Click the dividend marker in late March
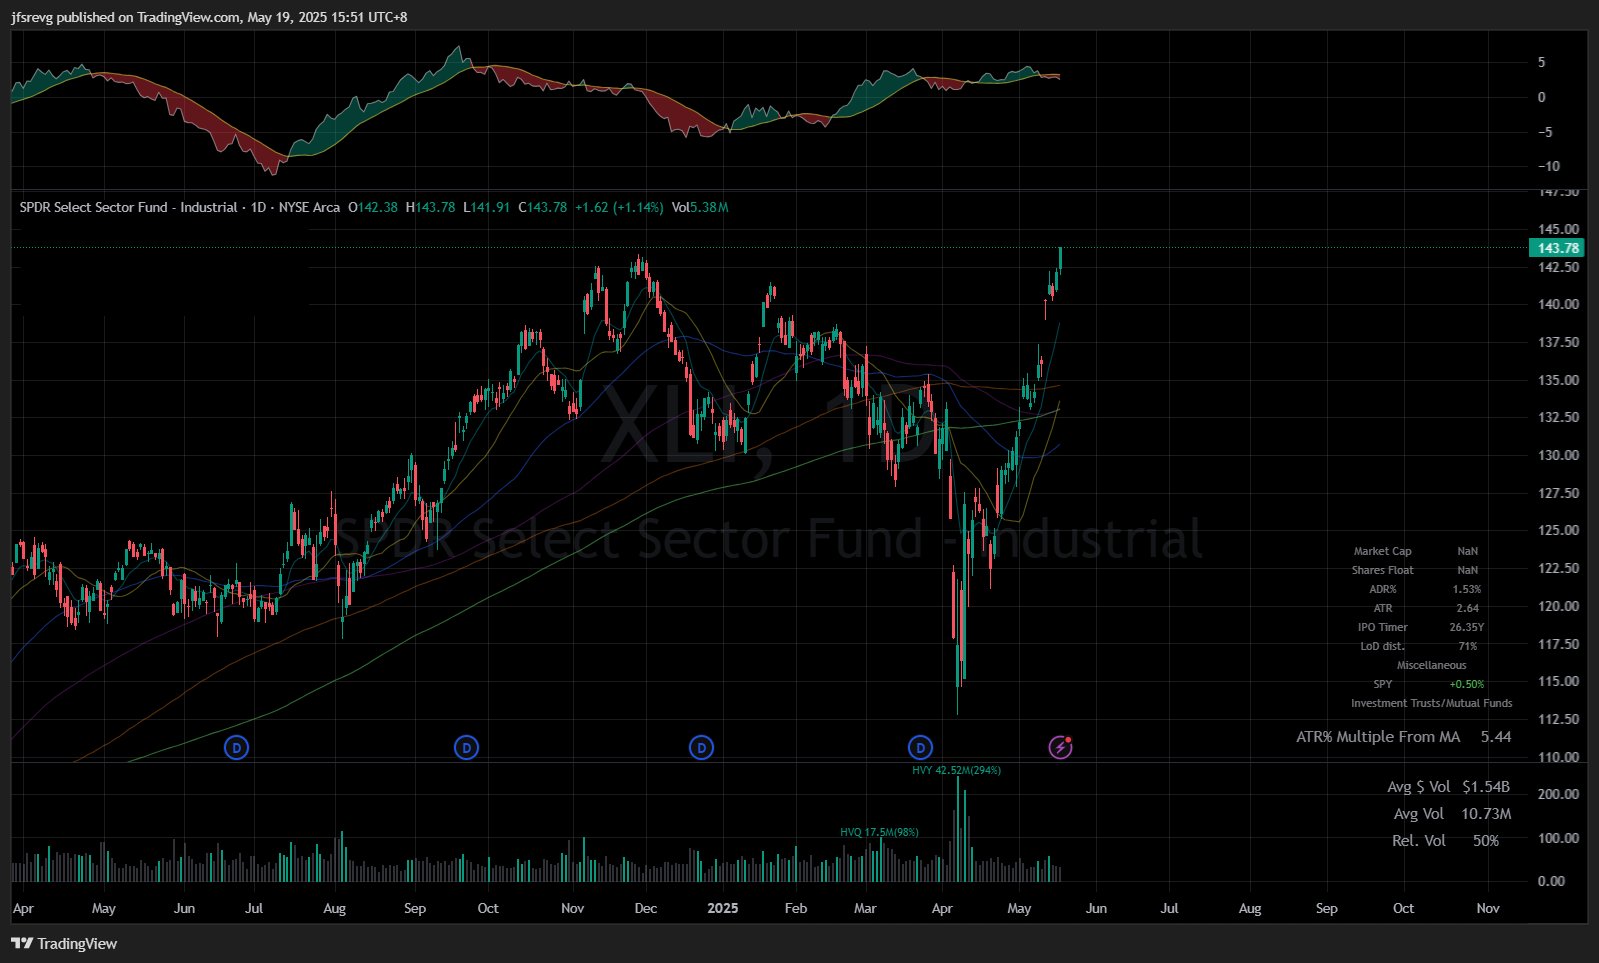This screenshot has height=963, width=1599. point(920,747)
